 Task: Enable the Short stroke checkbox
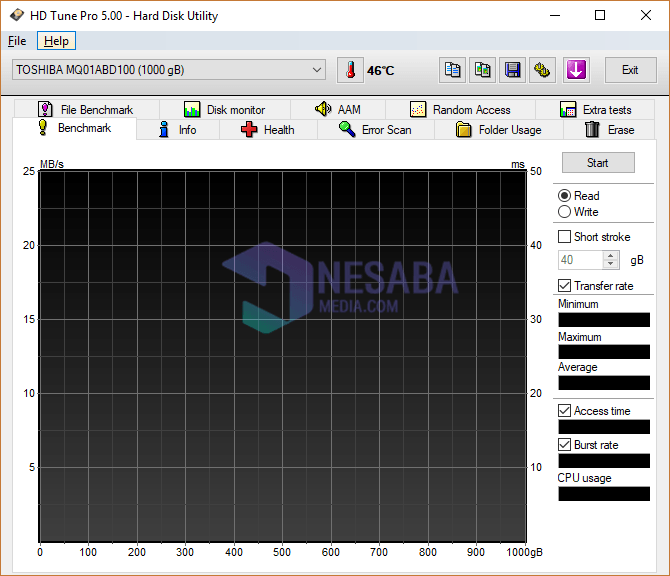pos(564,237)
